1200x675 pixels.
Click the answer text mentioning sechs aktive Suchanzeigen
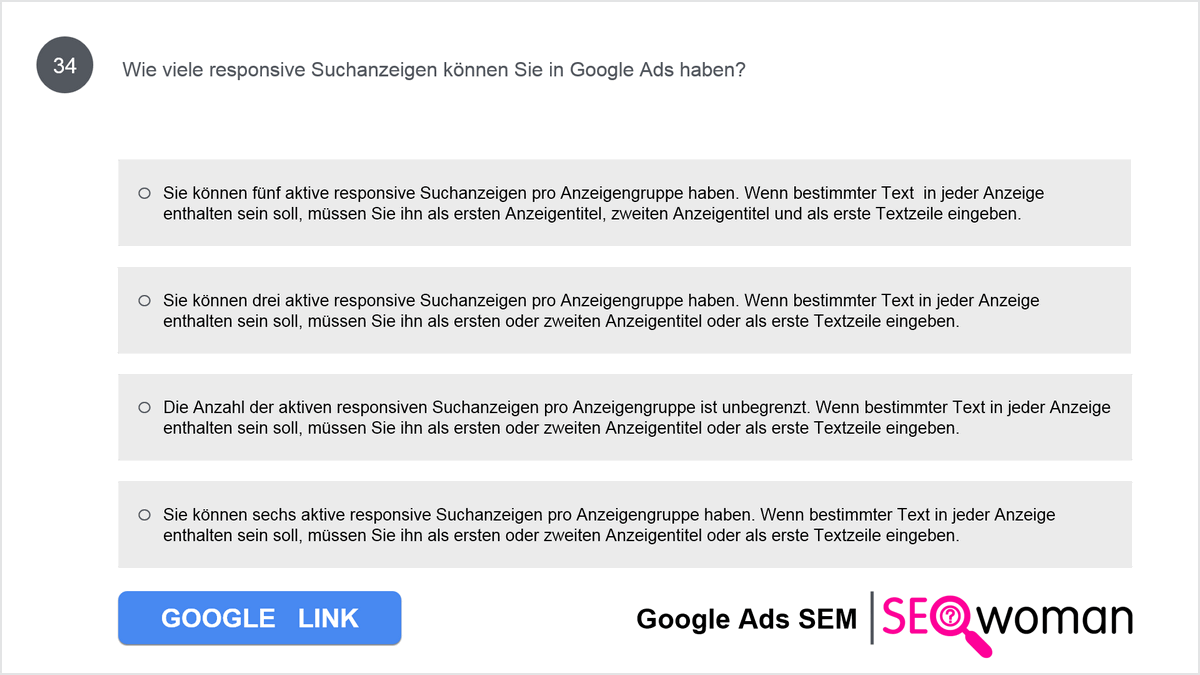click(609, 526)
